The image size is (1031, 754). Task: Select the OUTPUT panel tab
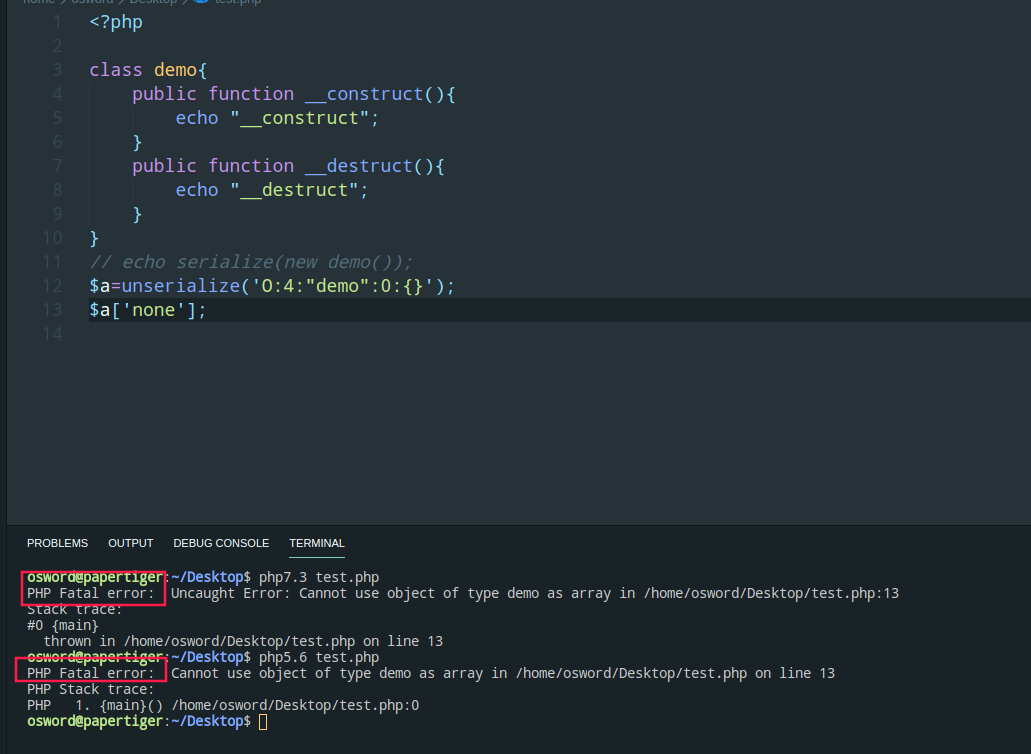click(130, 543)
